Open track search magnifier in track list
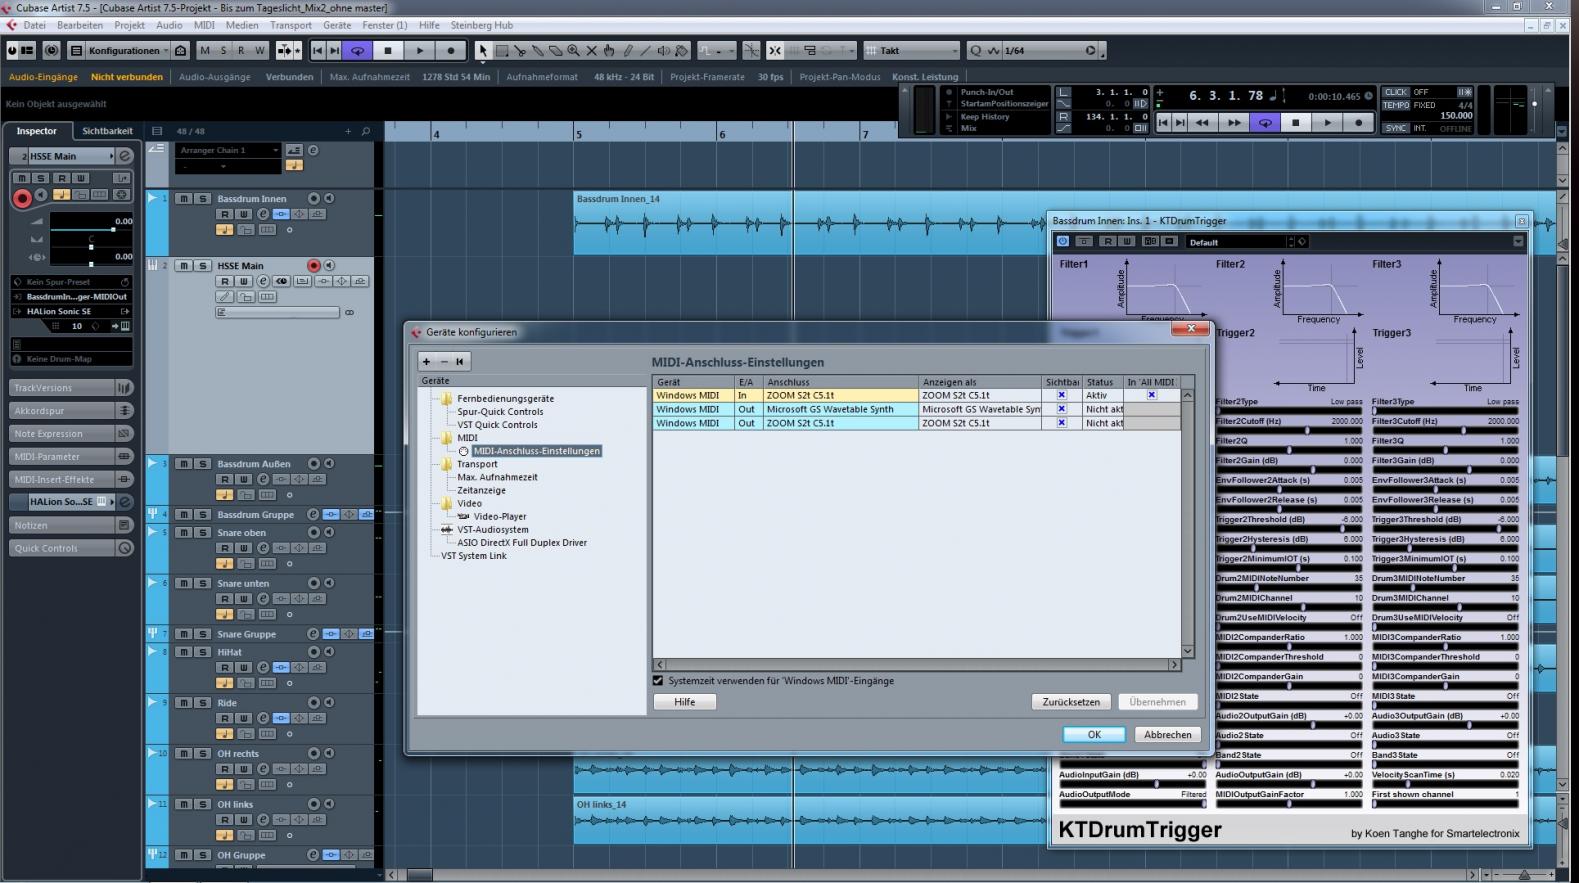 [366, 131]
